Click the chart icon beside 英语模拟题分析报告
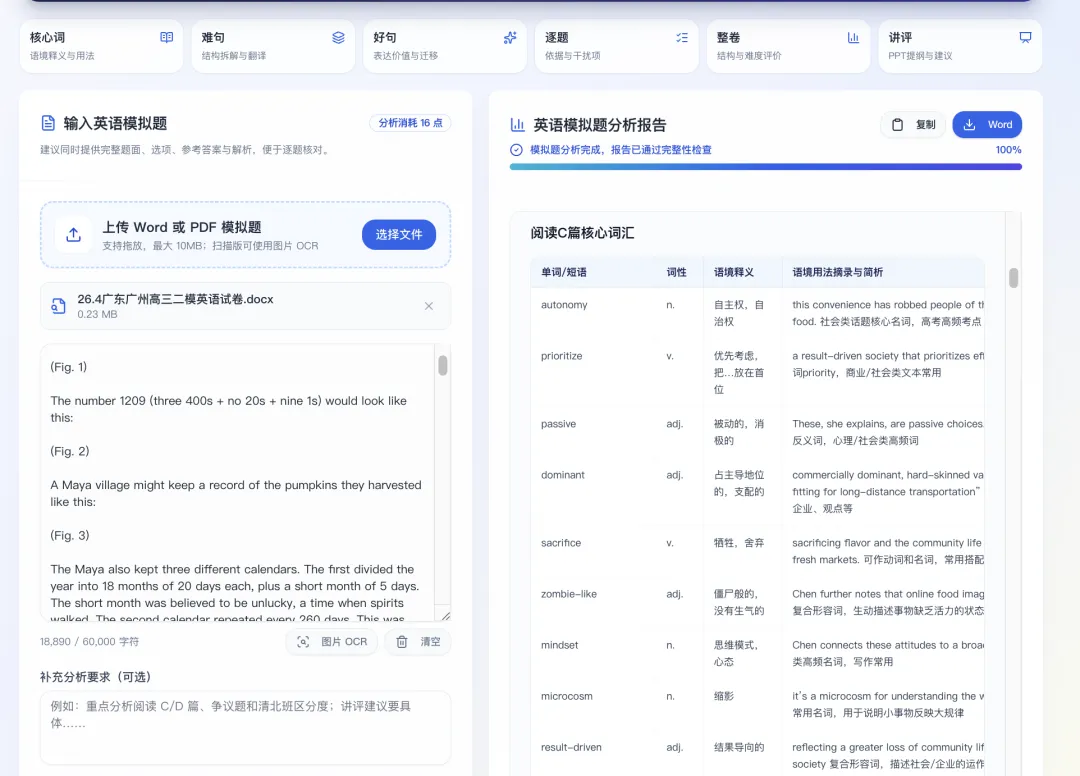Image resolution: width=1080 pixels, height=776 pixels. [x=517, y=125]
